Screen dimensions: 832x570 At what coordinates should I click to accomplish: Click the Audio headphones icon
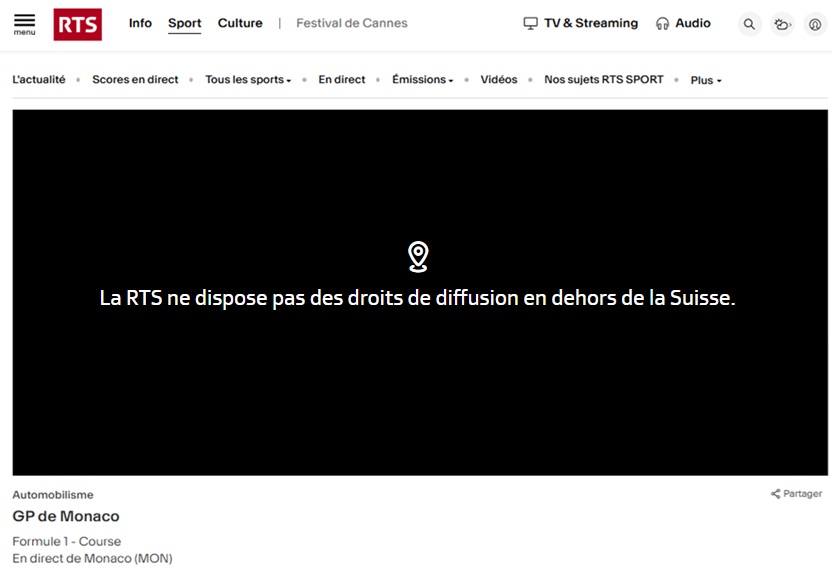click(662, 23)
